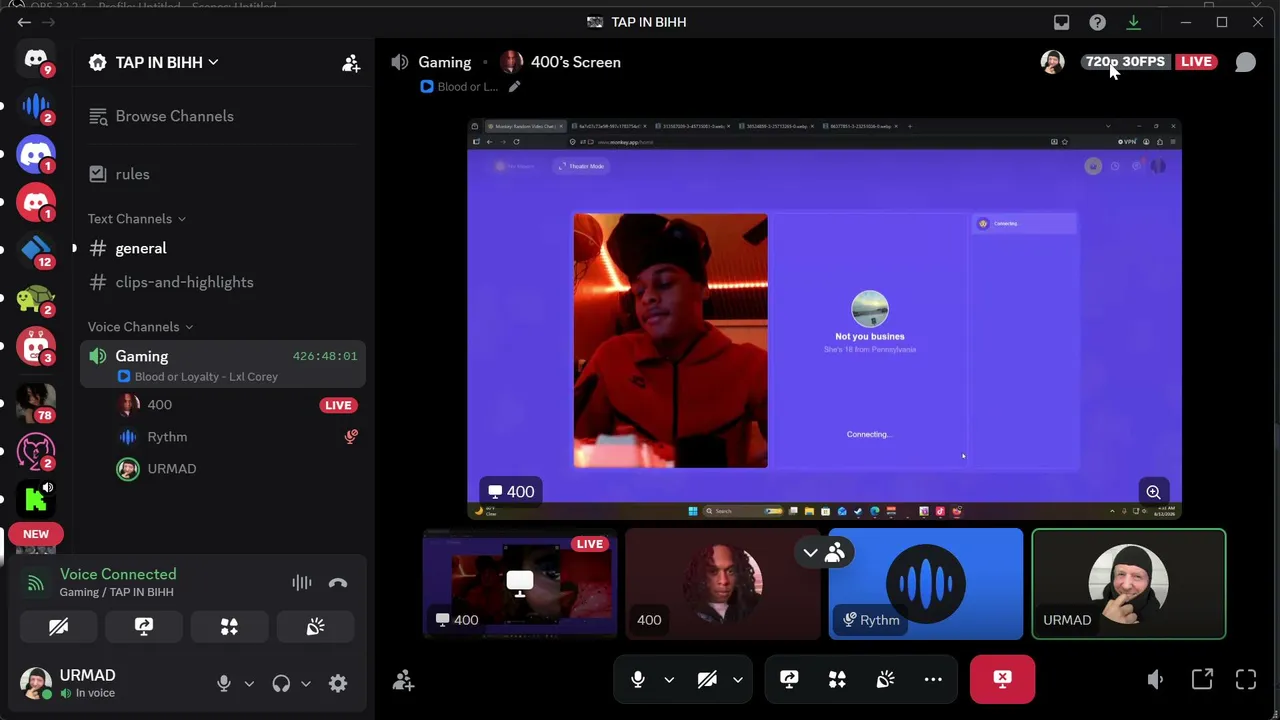Jump to NEW unread servers
1280x720 pixels.
coord(36,534)
